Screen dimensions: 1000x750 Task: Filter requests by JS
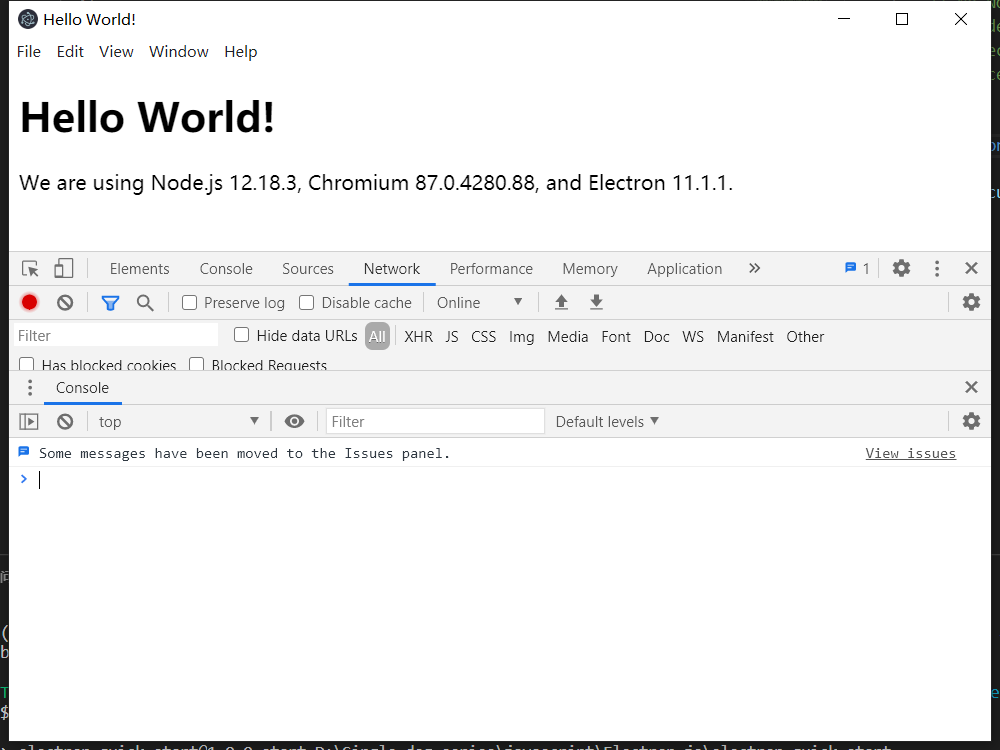pos(452,337)
